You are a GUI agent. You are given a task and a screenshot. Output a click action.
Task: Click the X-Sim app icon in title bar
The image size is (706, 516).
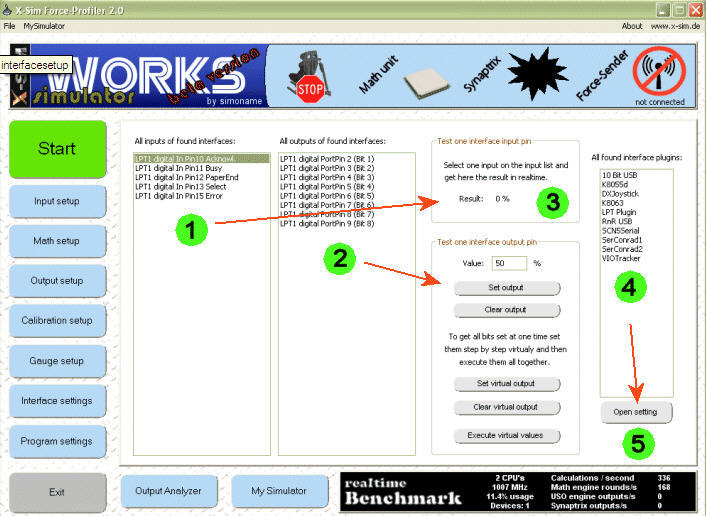pos(9,8)
